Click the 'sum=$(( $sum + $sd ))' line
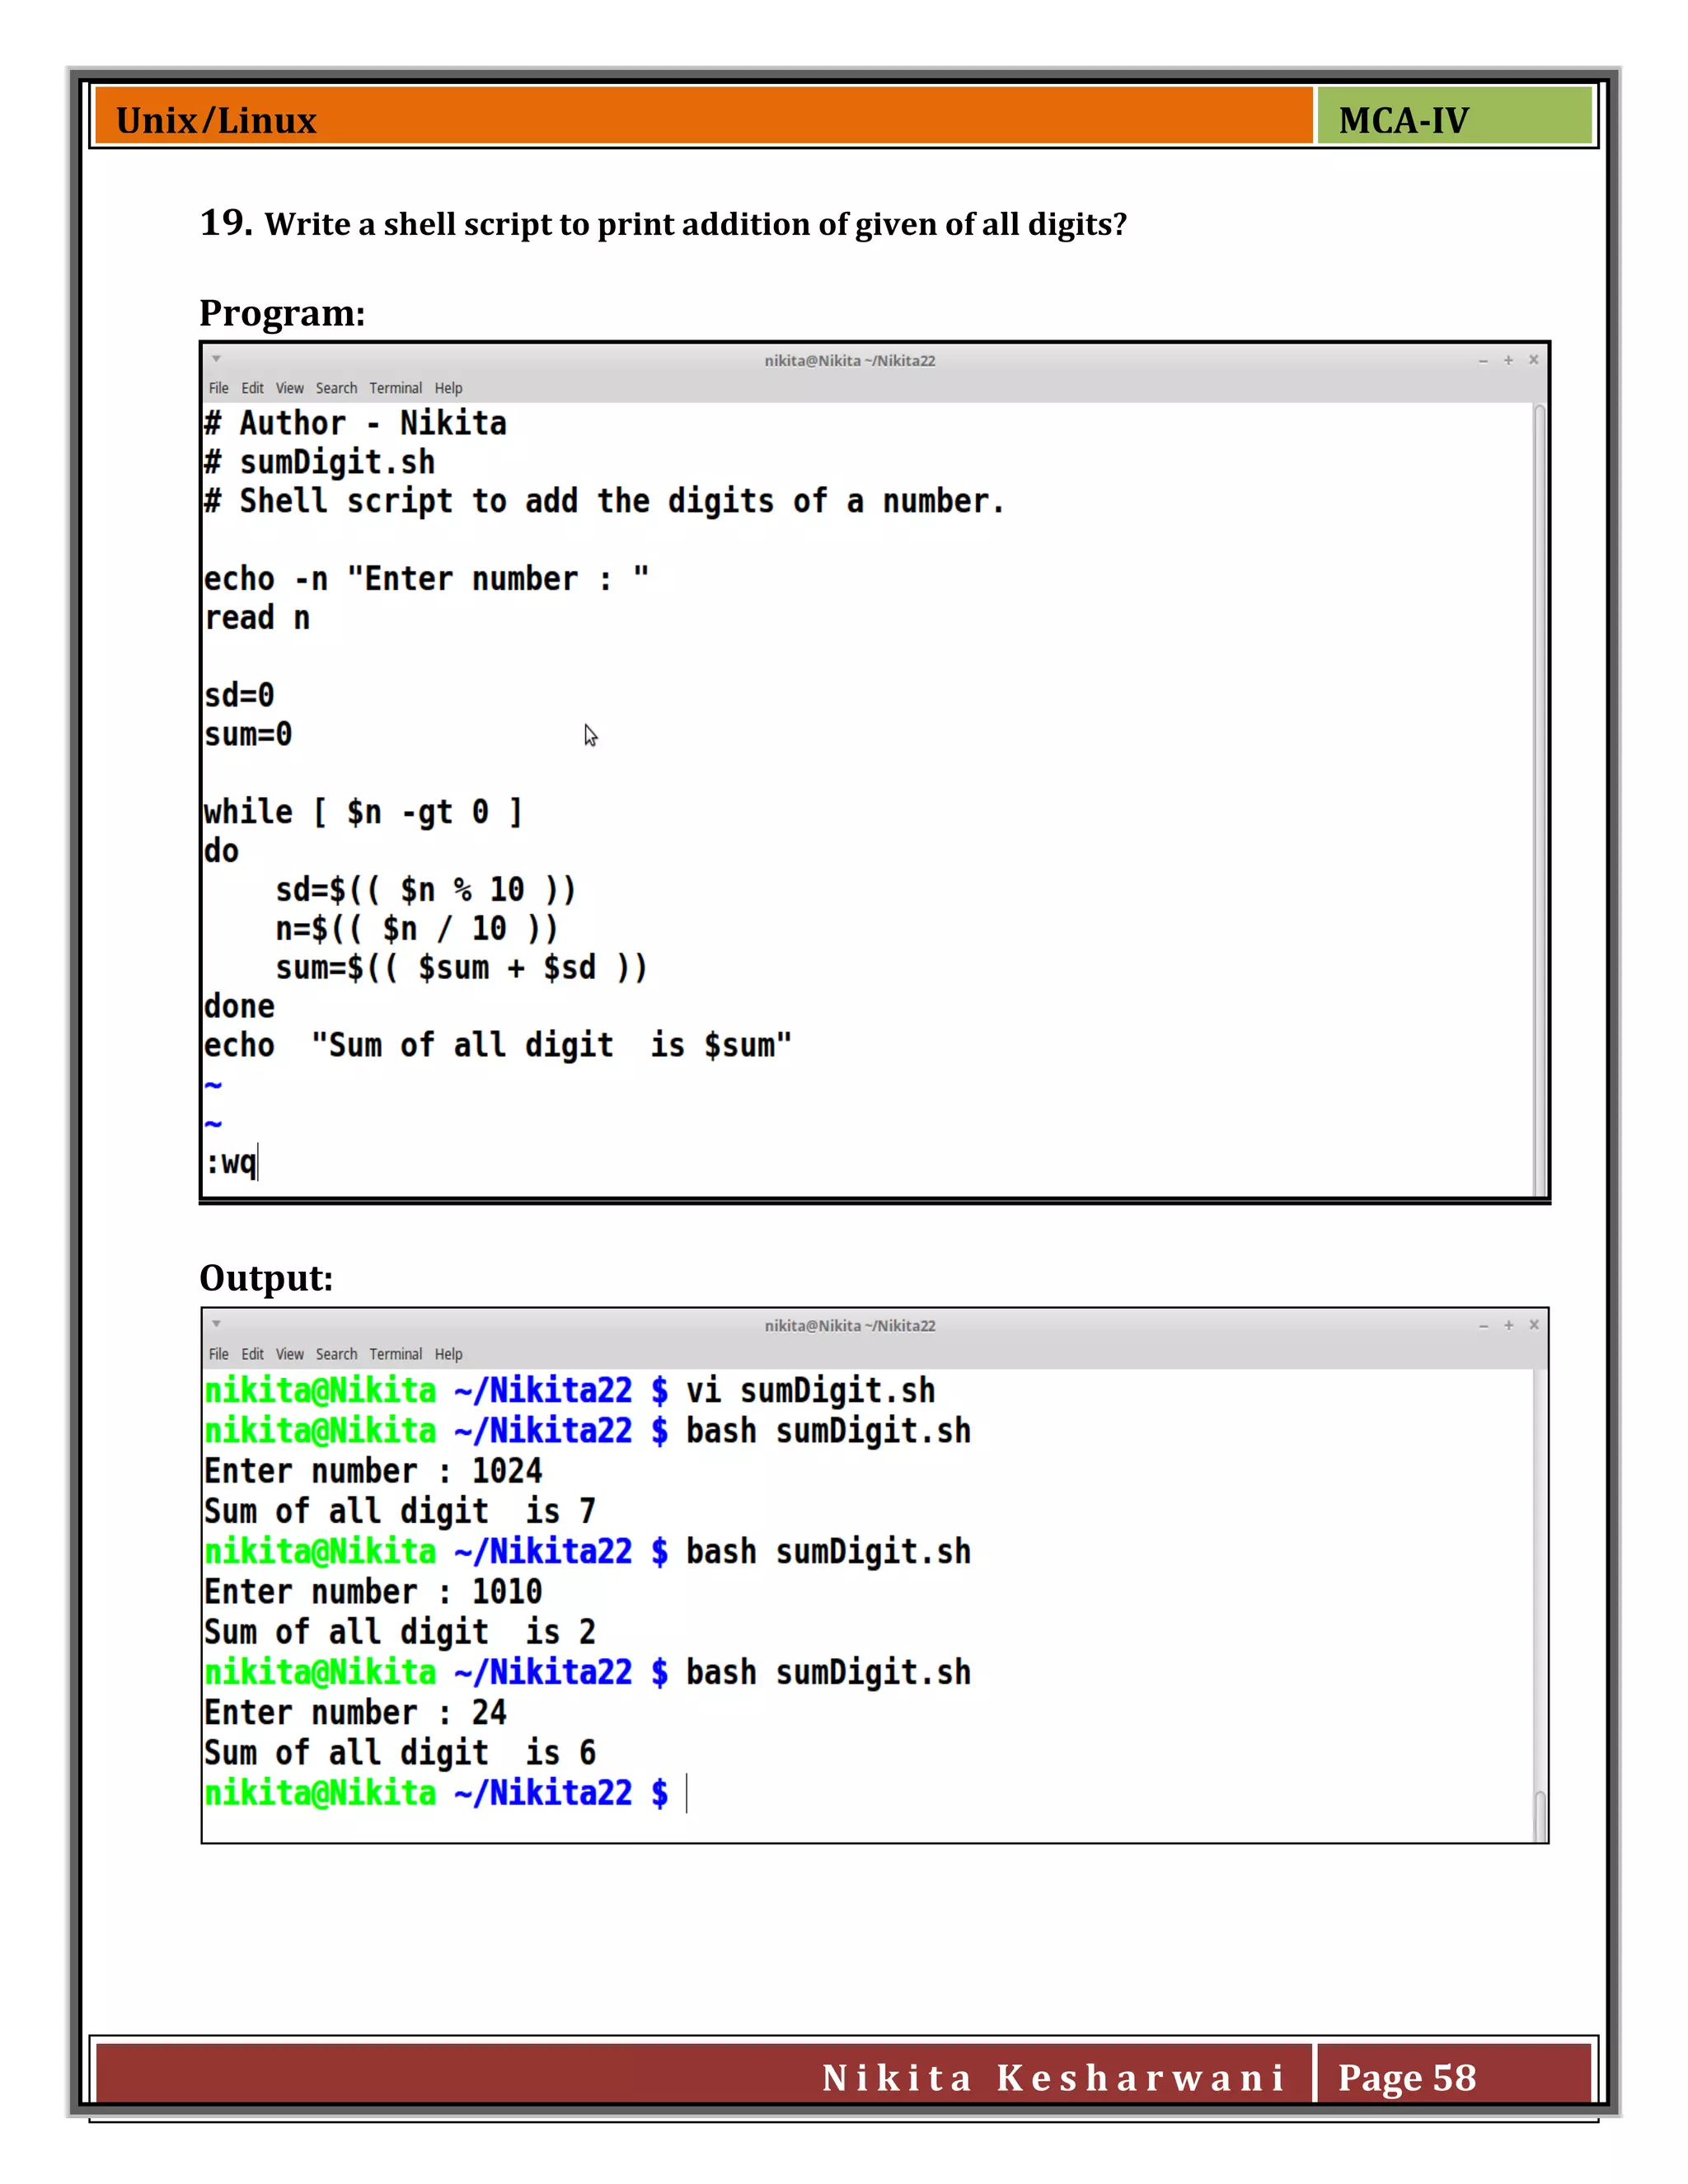1688x2184 pixels. pos(462,968)
